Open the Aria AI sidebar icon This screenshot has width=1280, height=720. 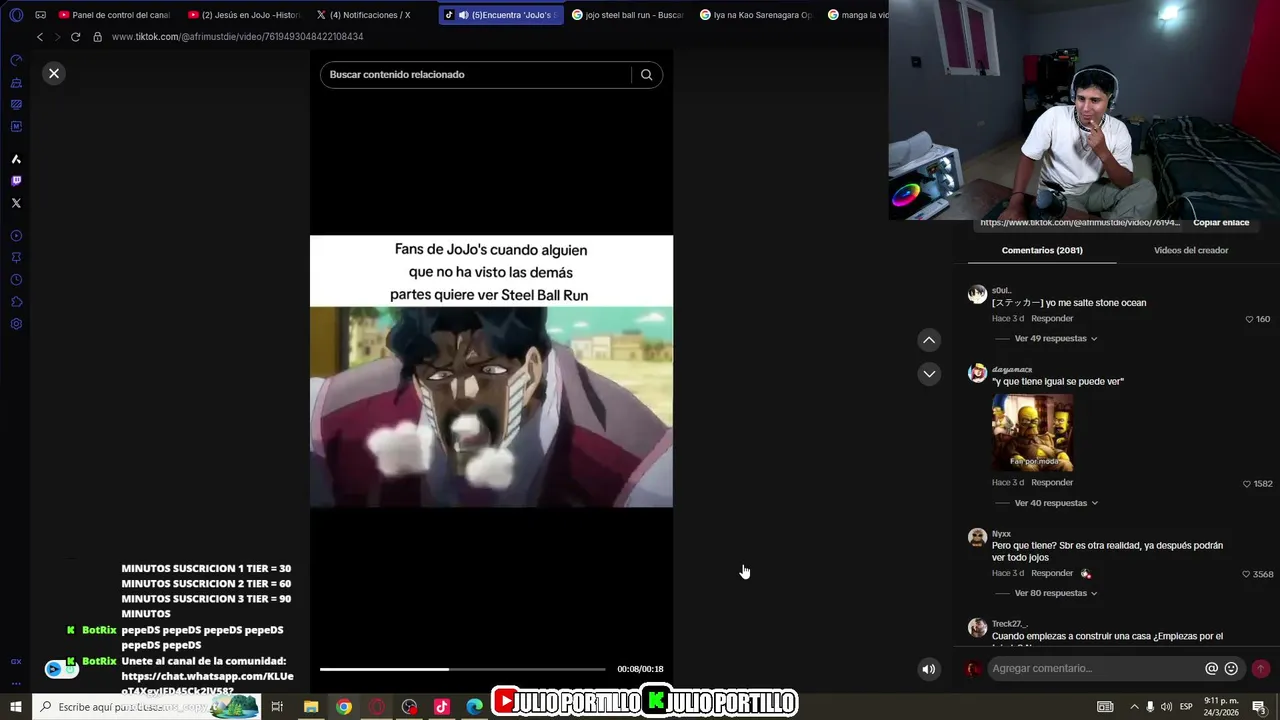pyautogui.click(x=16, y=159)
